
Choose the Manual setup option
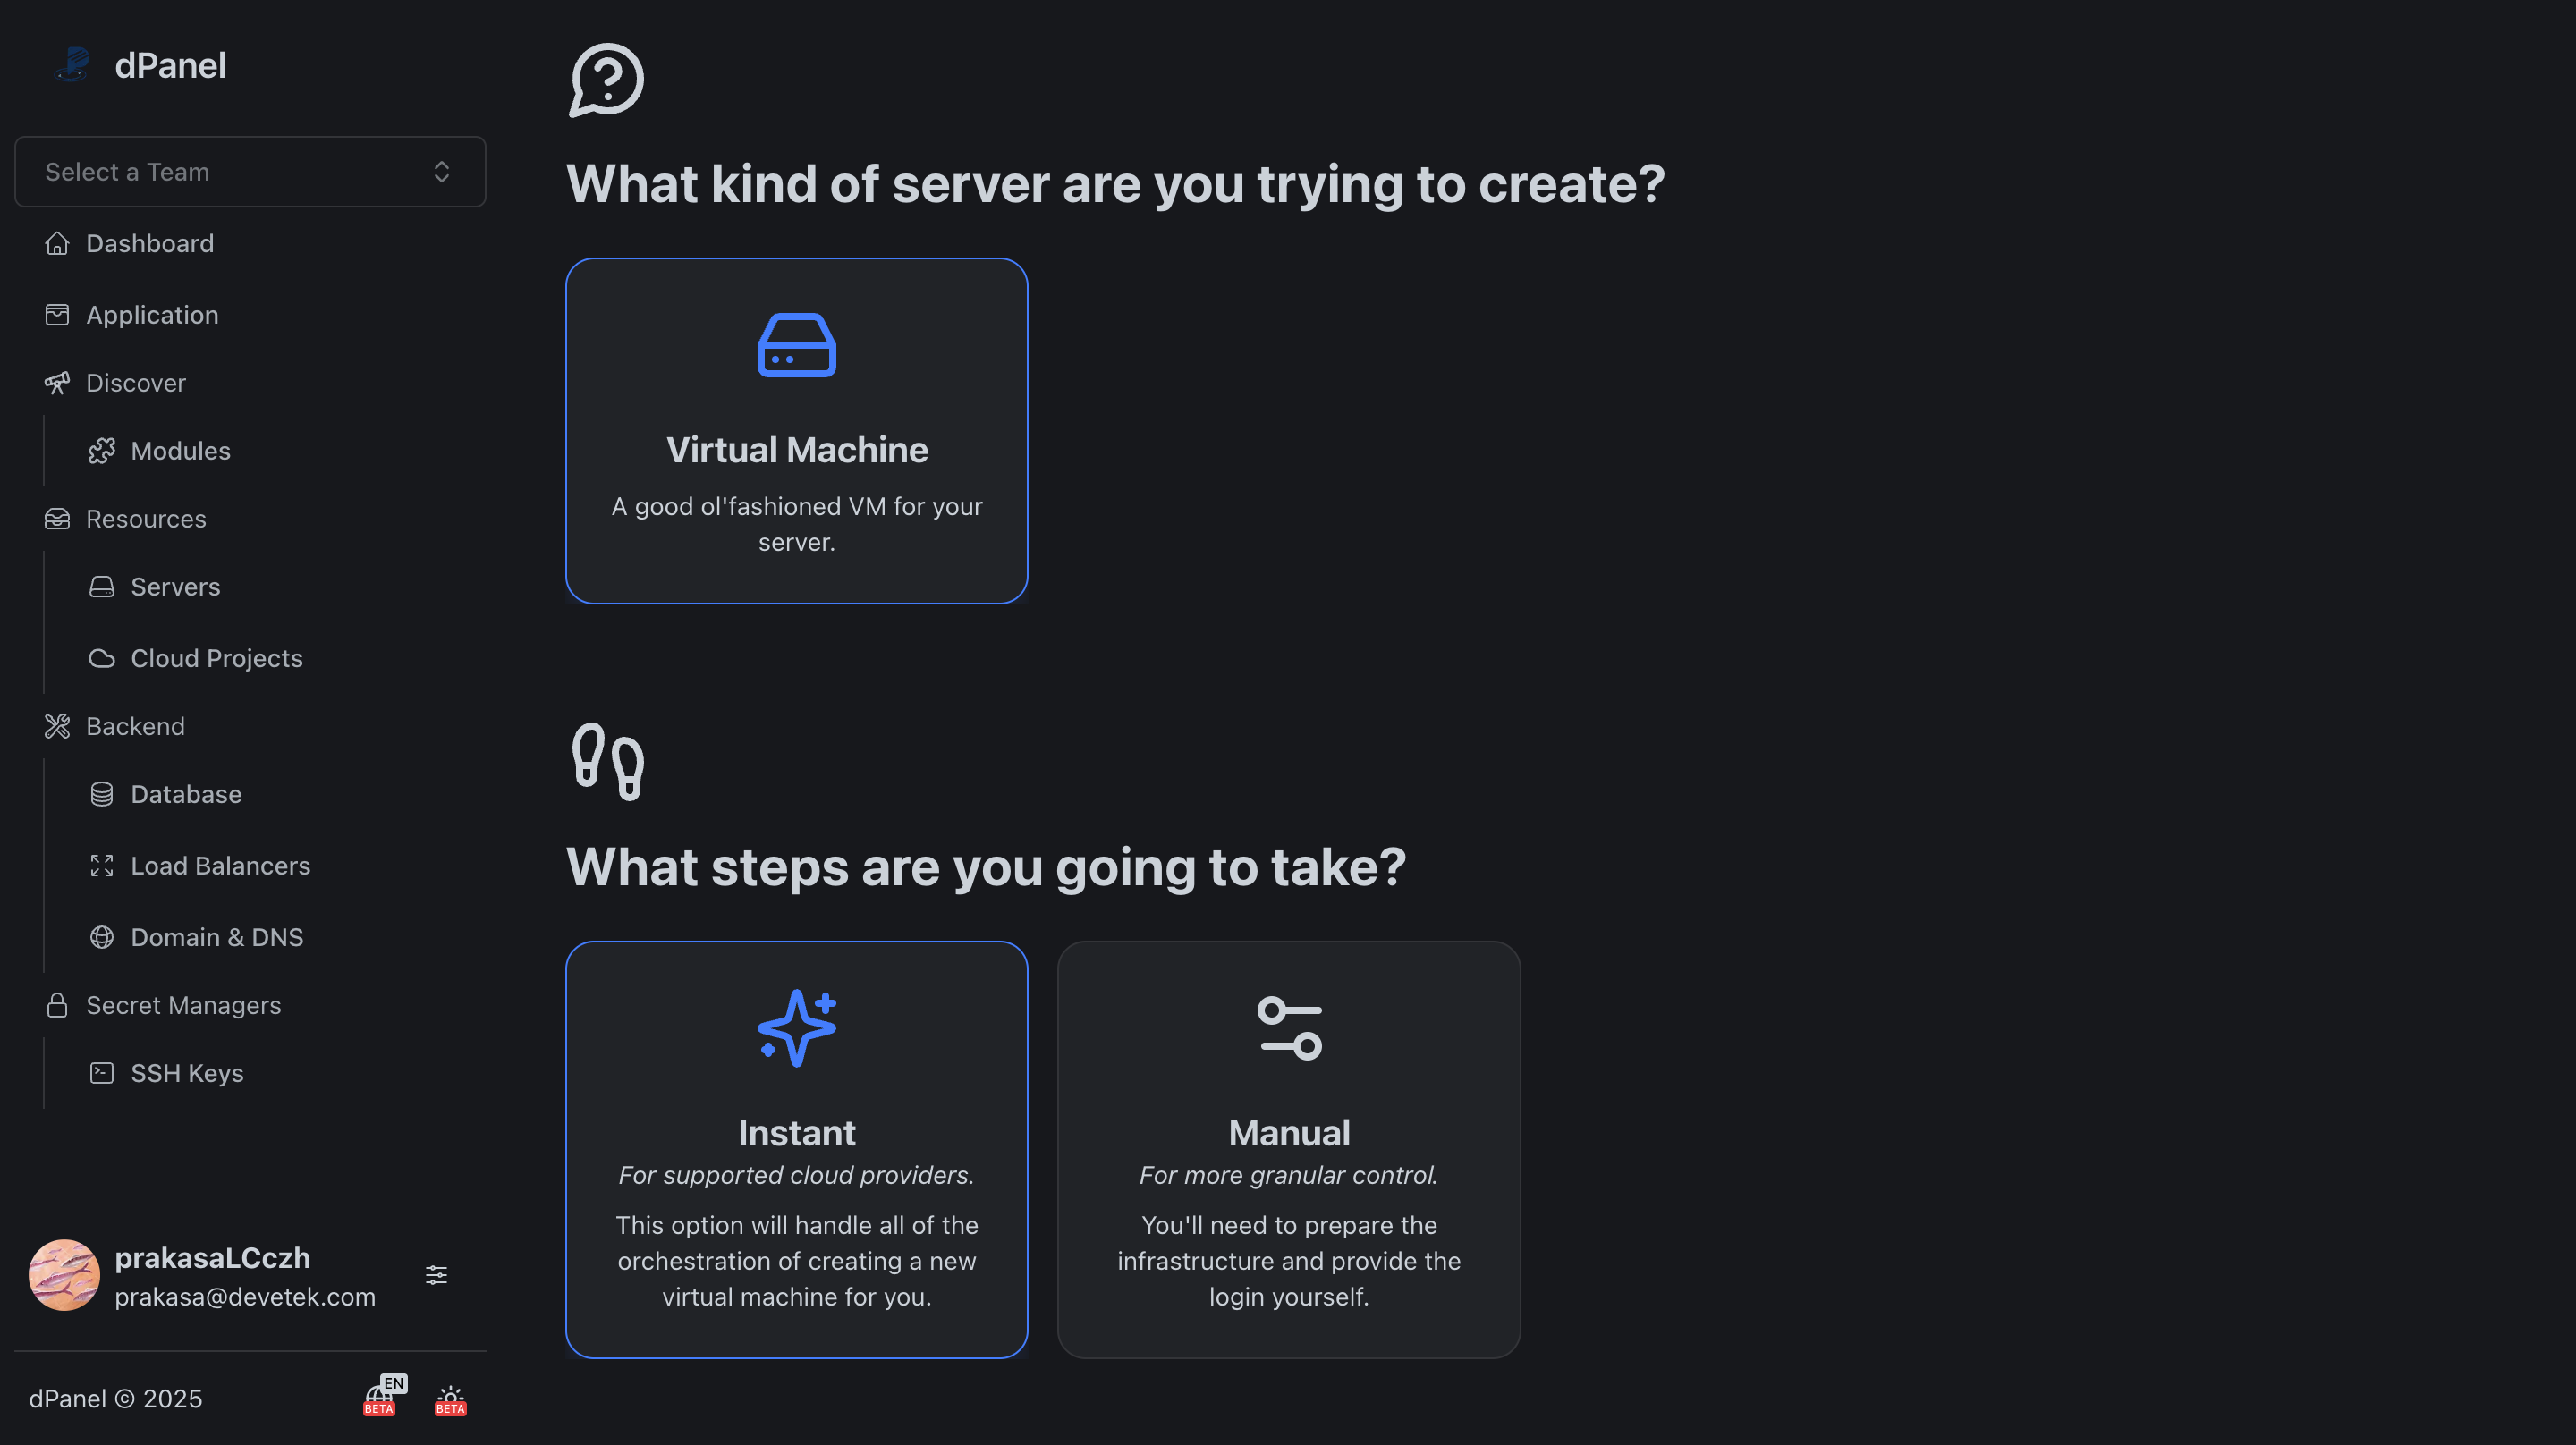(1288, 1149)
